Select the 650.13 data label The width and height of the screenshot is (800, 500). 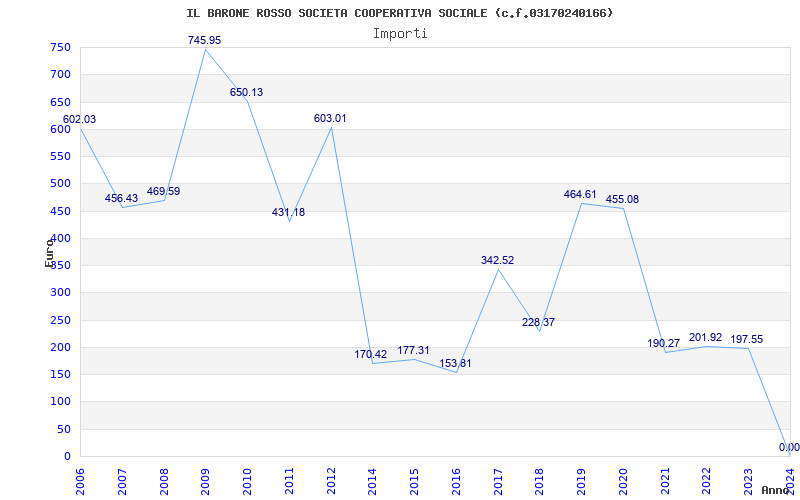(246, 92)
